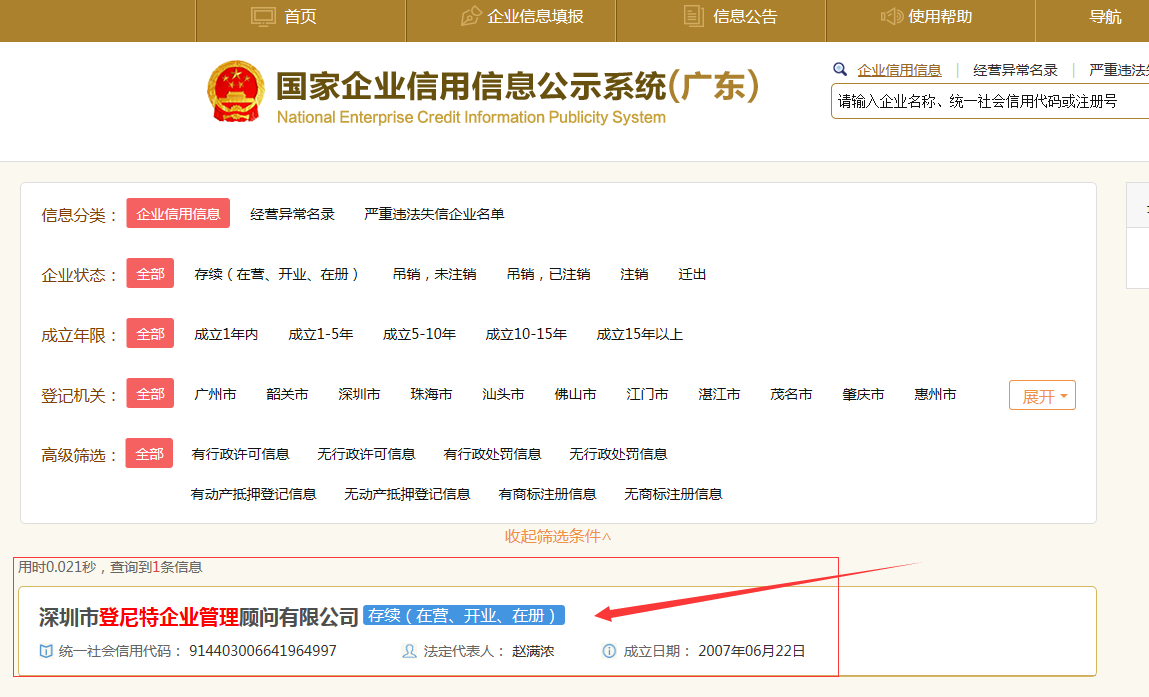Filter registration authority 茂名市

[791, 394]
